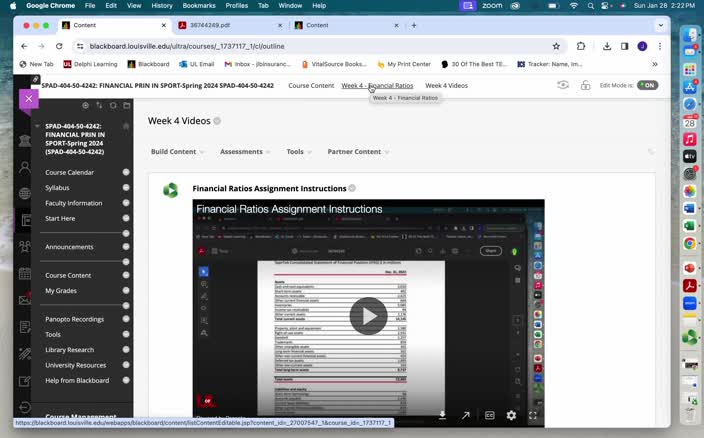Play the Financial Ratios Assignment video
704x438 pixels.
368,316
